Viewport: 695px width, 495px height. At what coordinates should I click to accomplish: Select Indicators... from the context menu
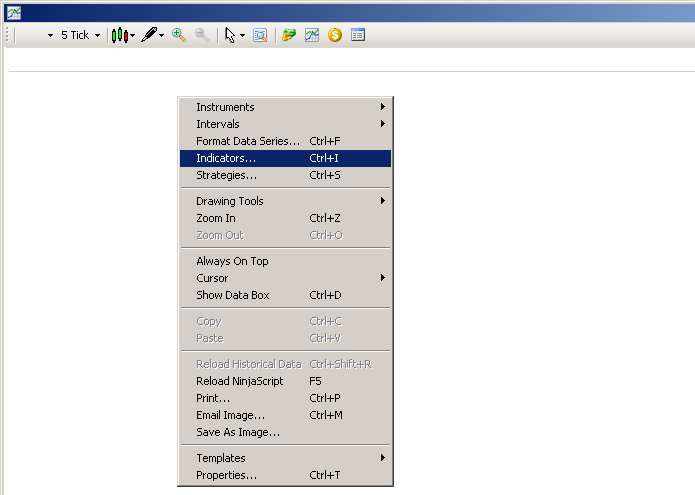226,158
